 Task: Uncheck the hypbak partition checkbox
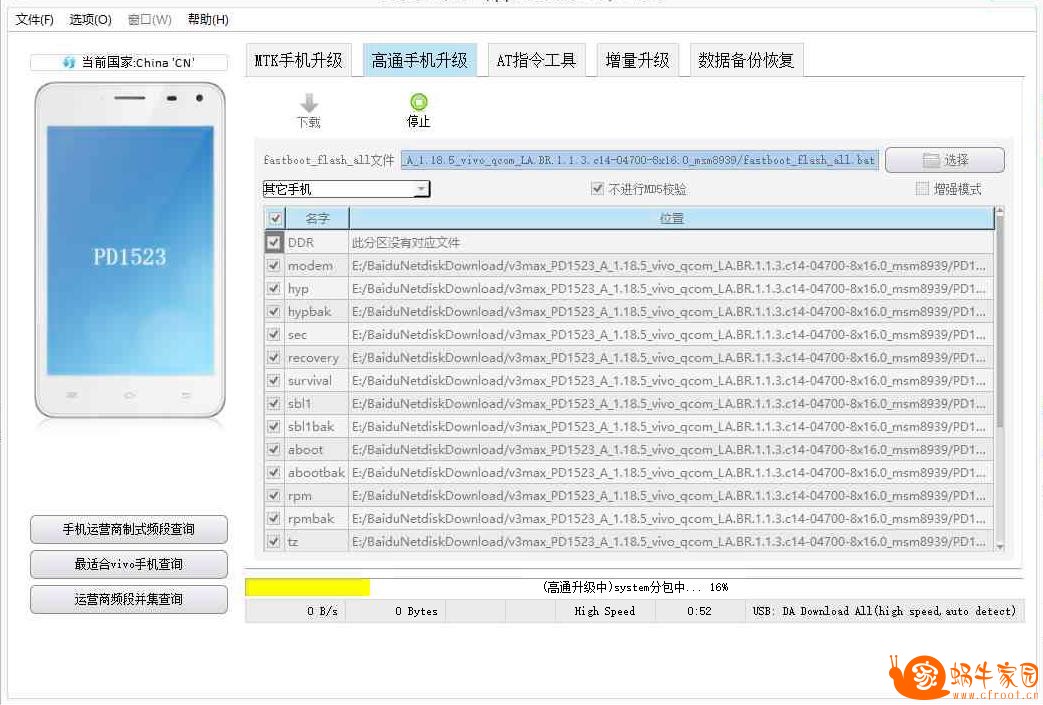click(273, 311)
